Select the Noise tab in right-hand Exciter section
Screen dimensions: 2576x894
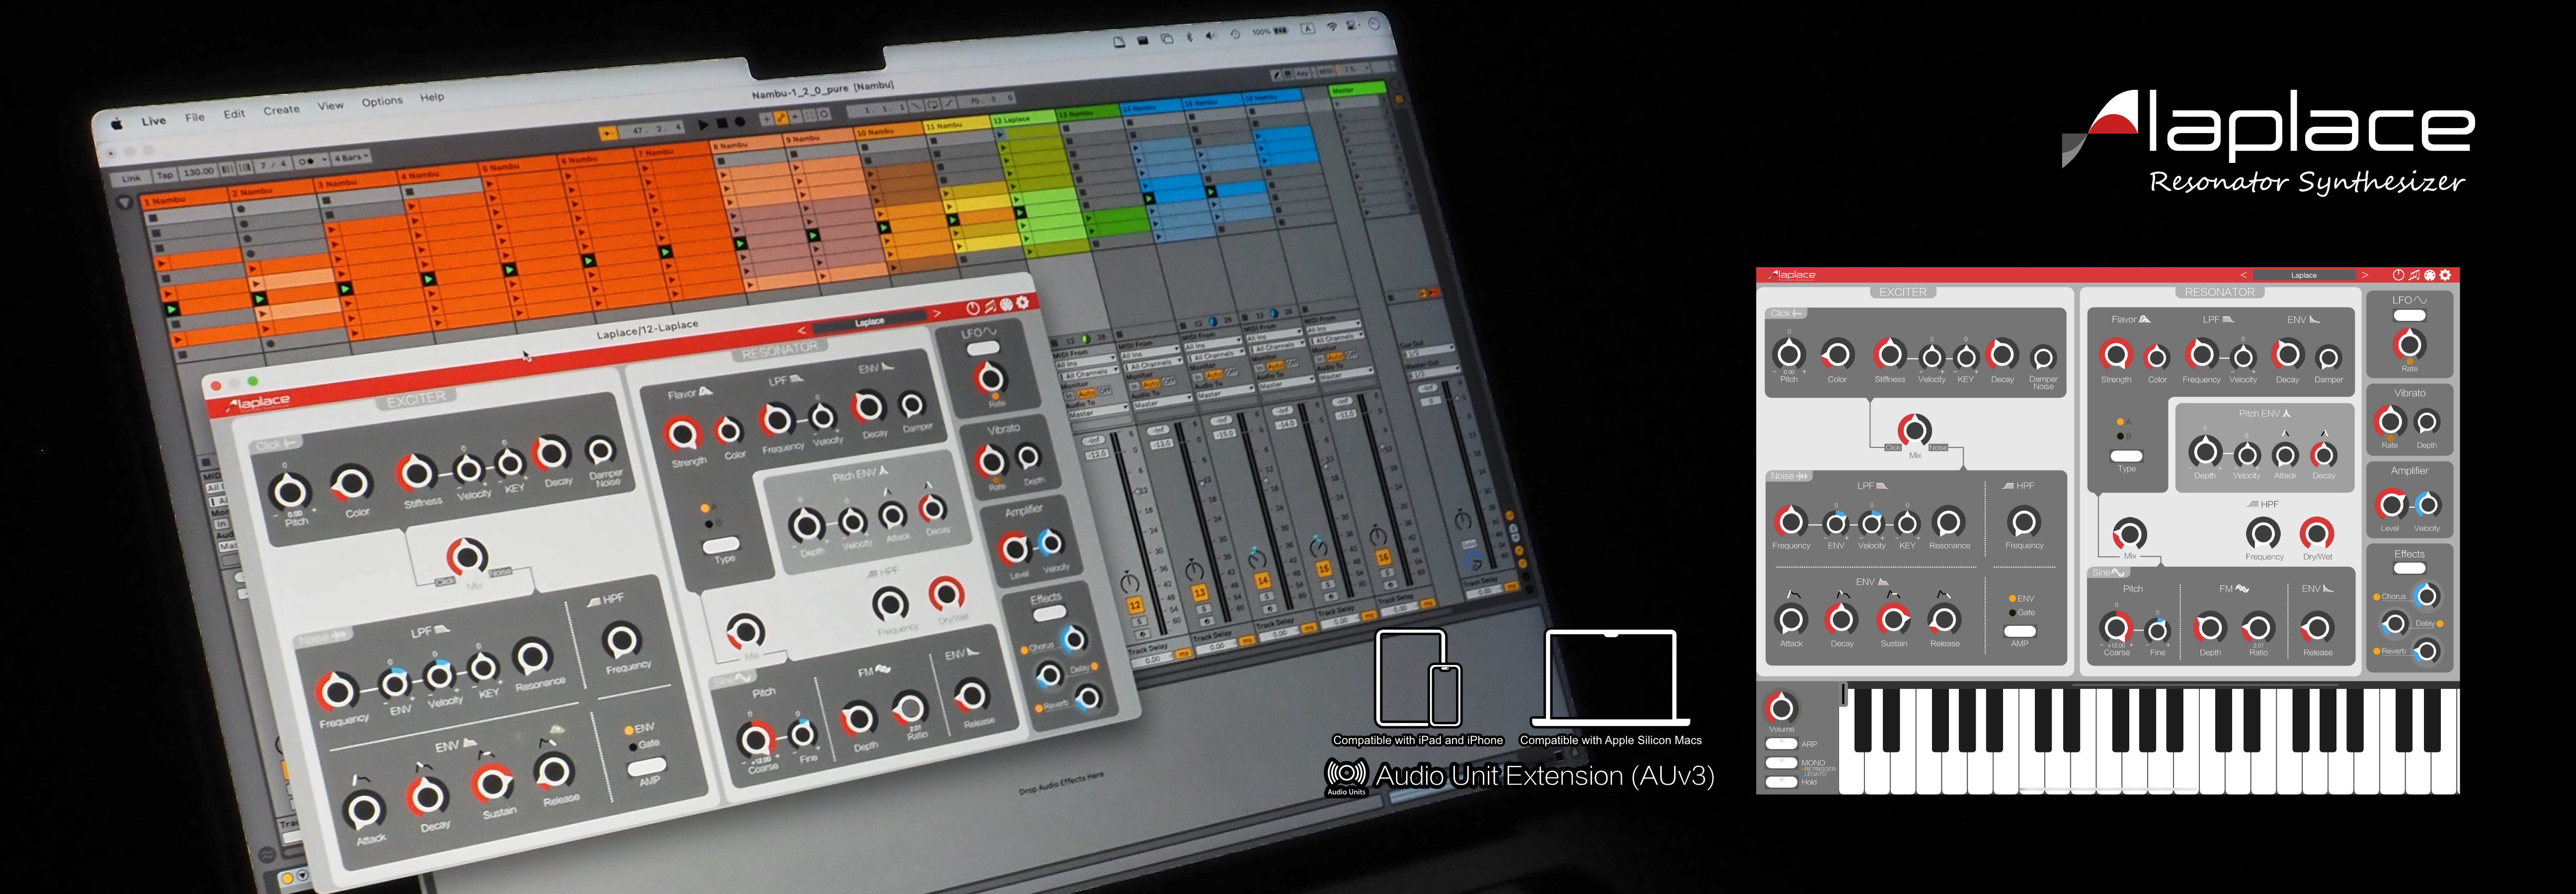coord(1790,476)
